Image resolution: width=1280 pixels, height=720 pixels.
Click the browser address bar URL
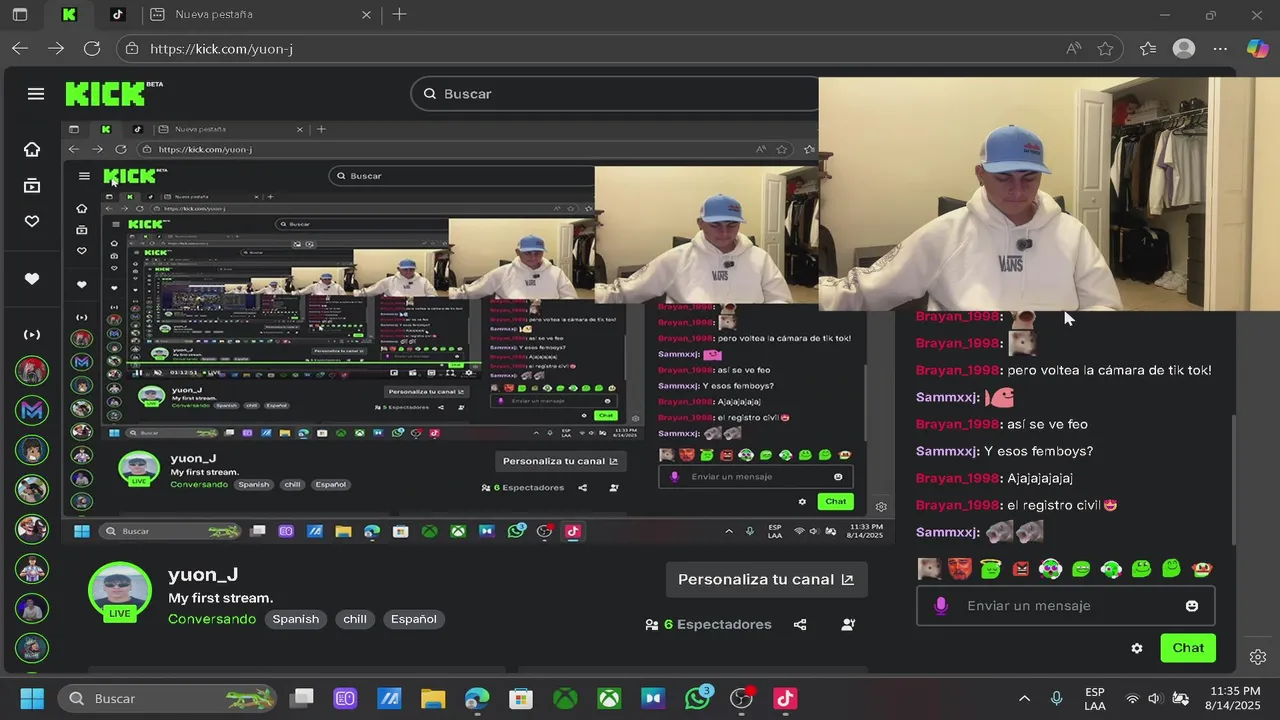tap(221, 48)
